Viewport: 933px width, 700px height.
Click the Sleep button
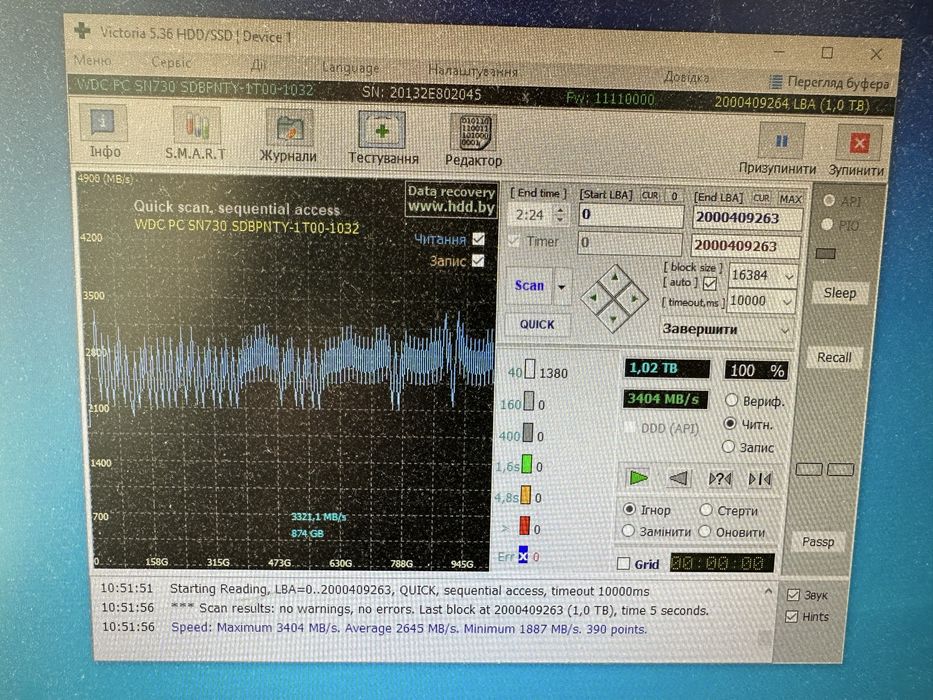[x=840, y=293]
